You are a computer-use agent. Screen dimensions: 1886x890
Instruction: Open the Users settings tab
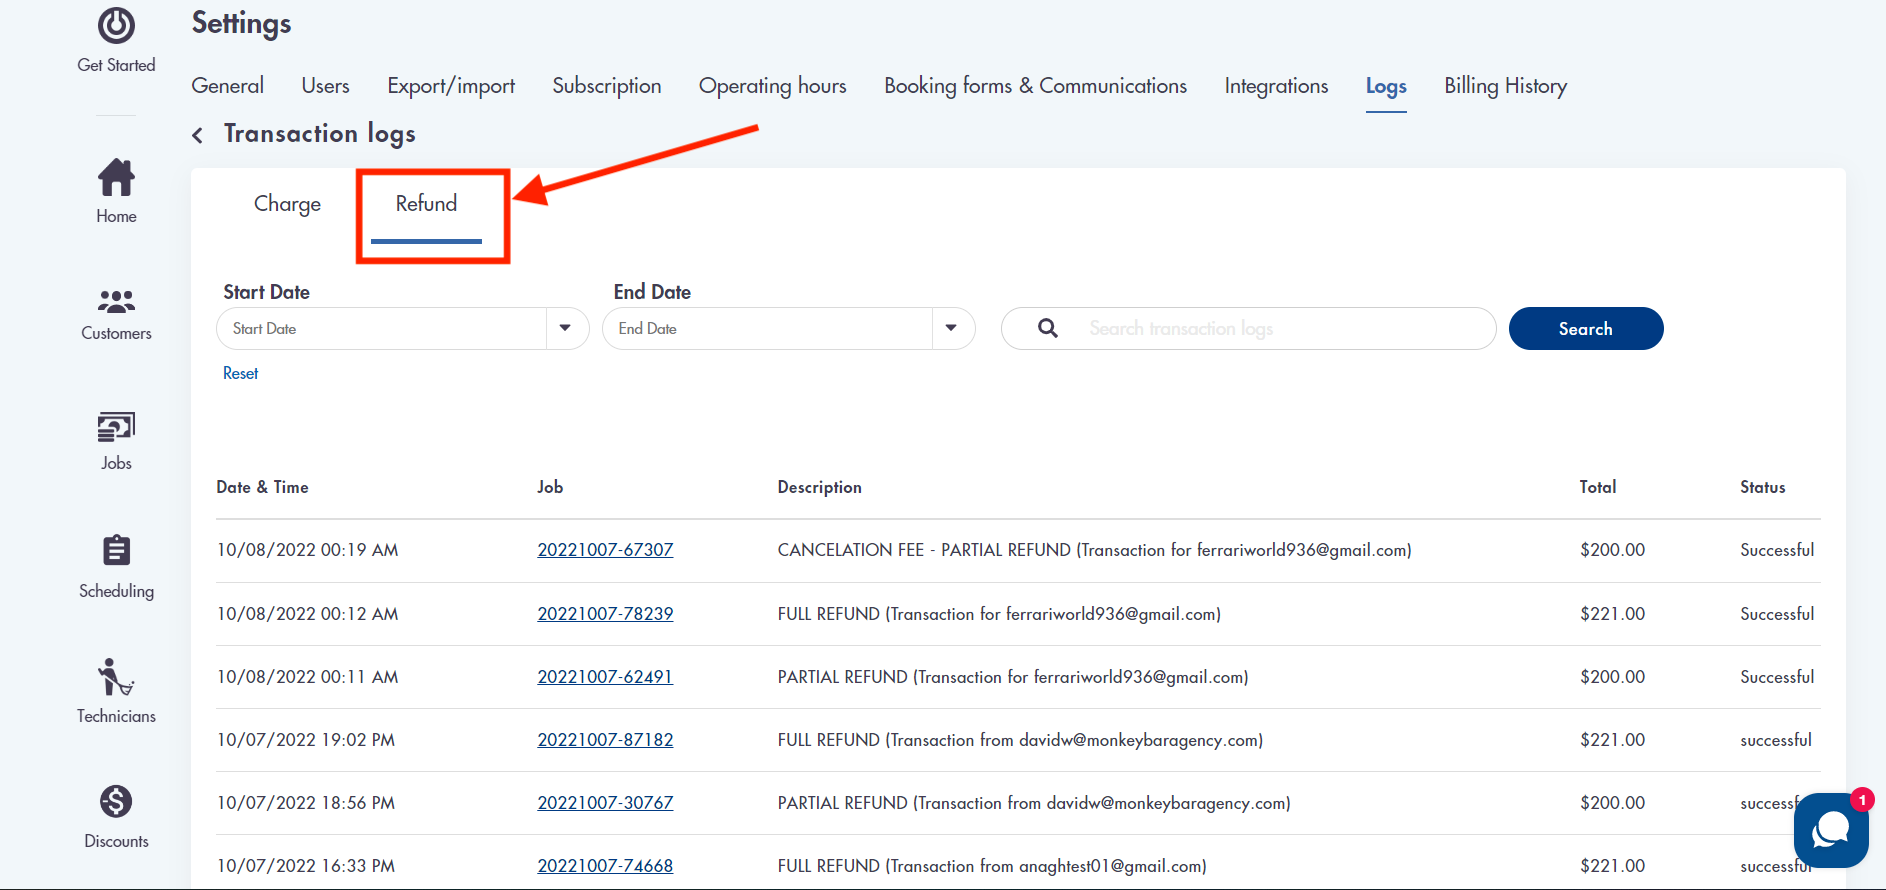click(x=325, y=86)
